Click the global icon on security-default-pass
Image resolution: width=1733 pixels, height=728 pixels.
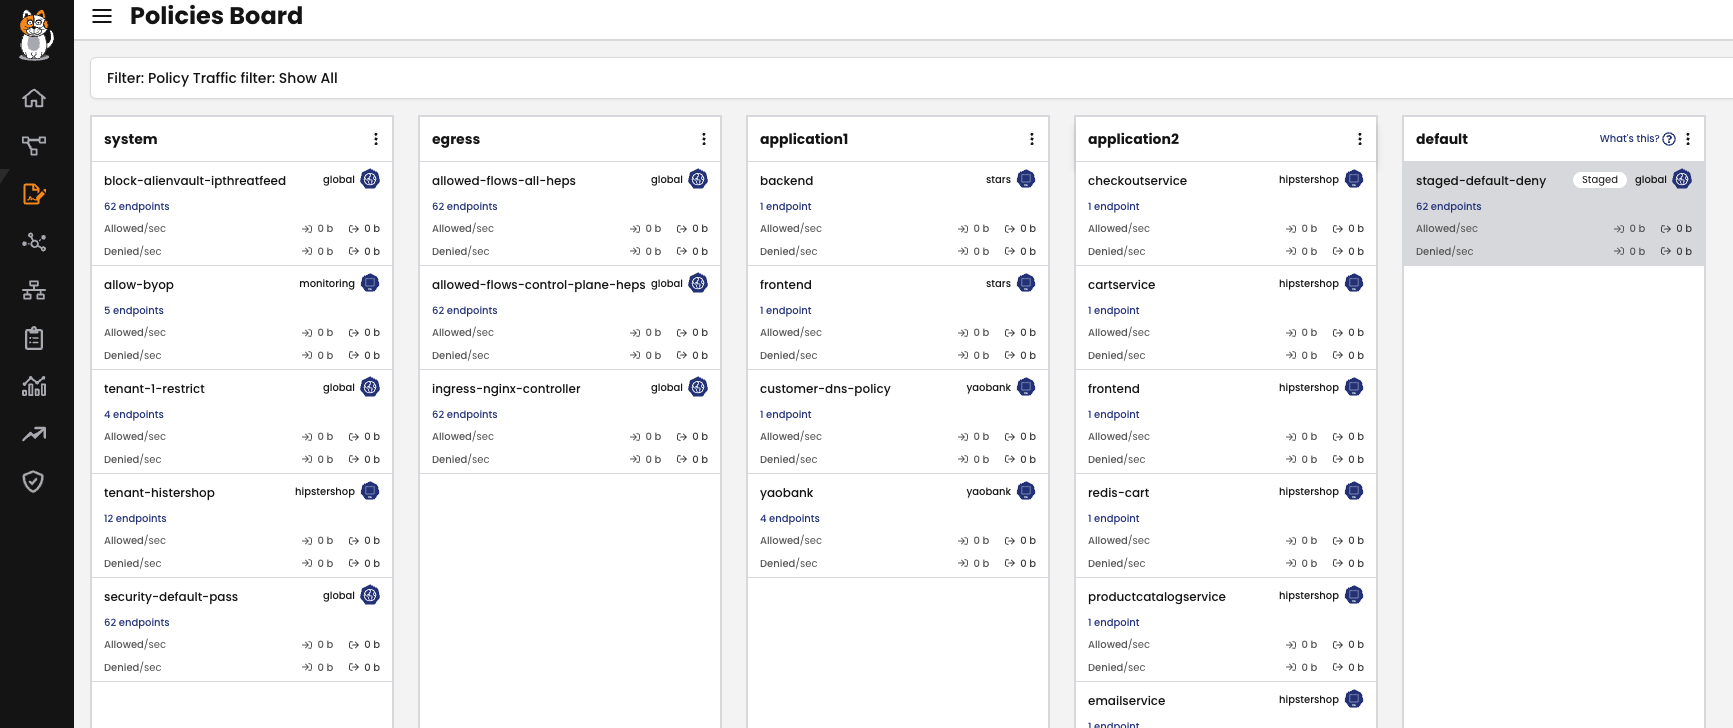[x=370, y=595]
